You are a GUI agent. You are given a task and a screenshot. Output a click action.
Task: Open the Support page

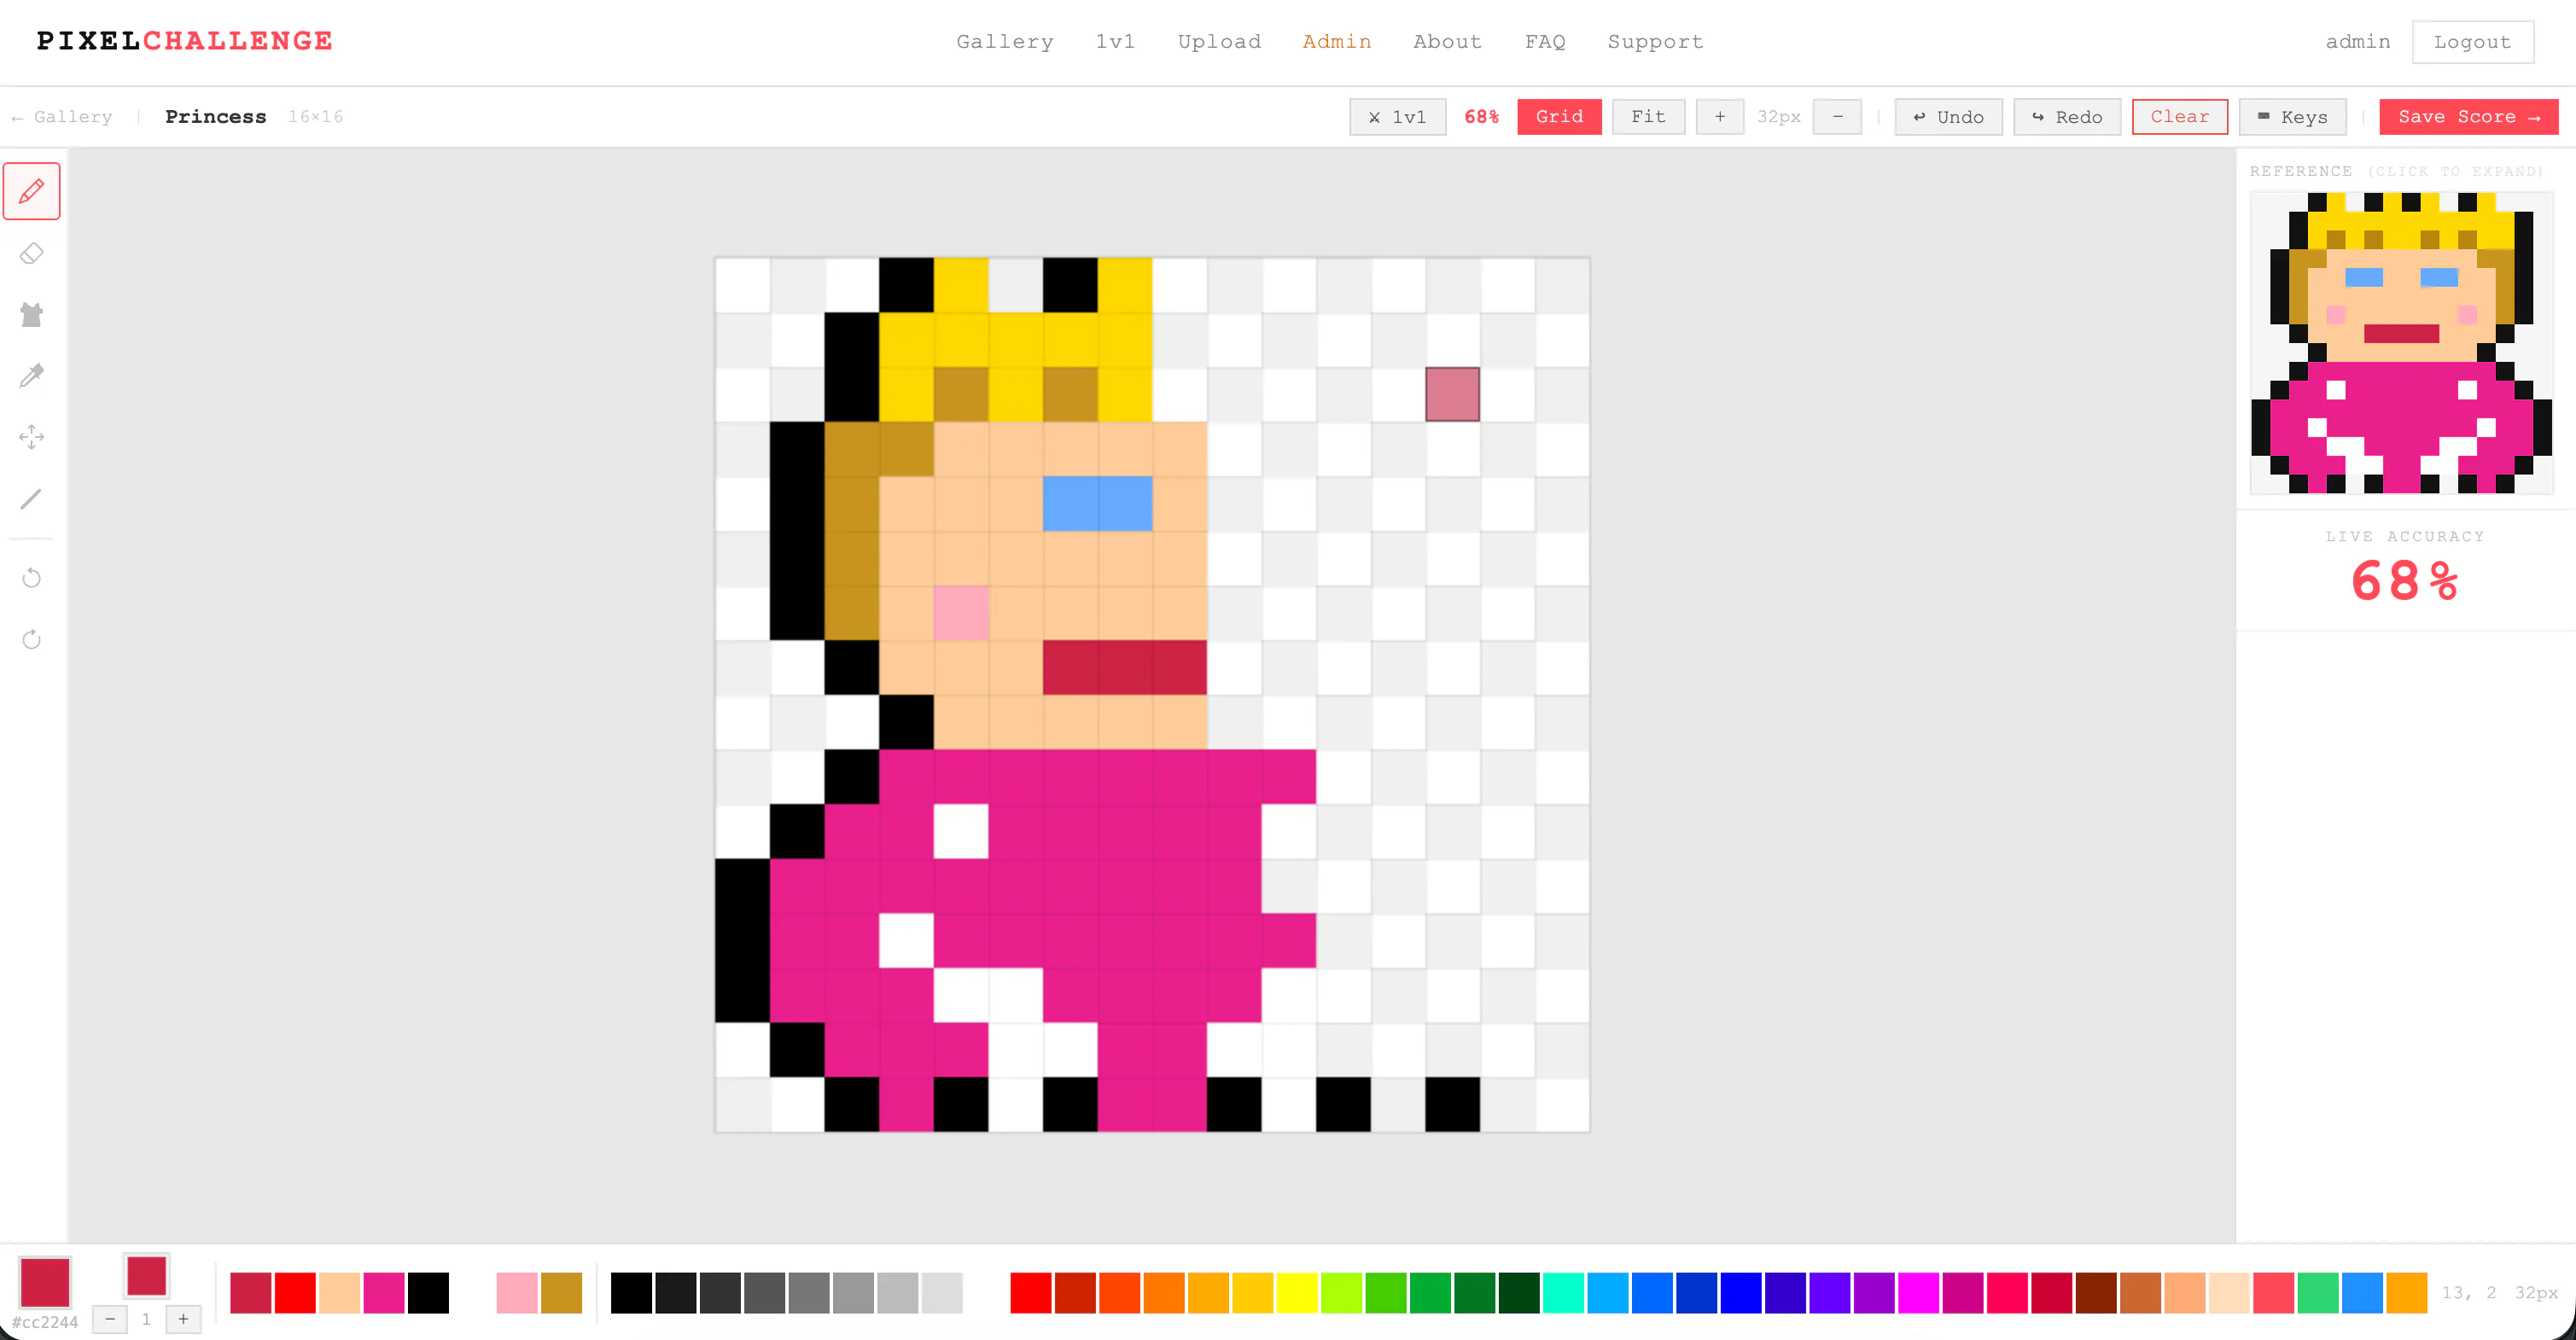(x=1655, y=42)
